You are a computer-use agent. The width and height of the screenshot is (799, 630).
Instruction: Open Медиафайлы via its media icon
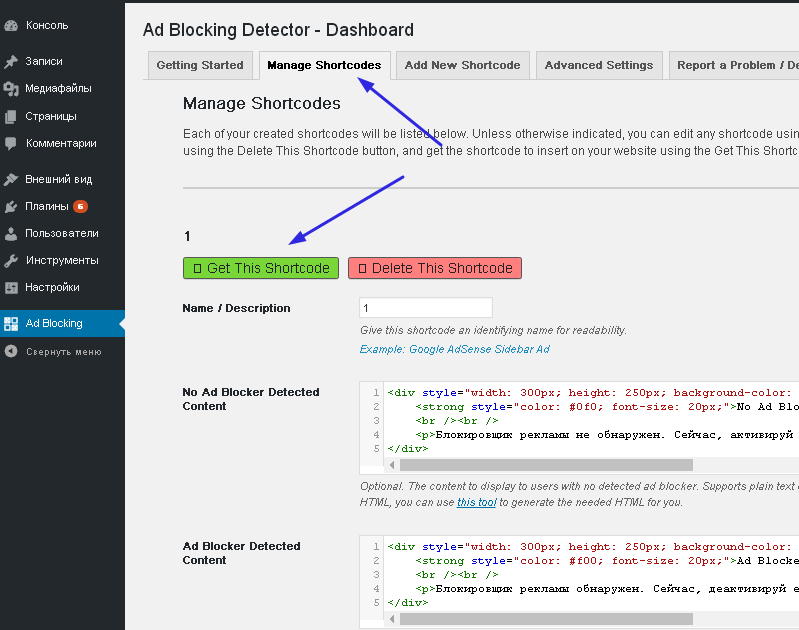tap(11, 89)
